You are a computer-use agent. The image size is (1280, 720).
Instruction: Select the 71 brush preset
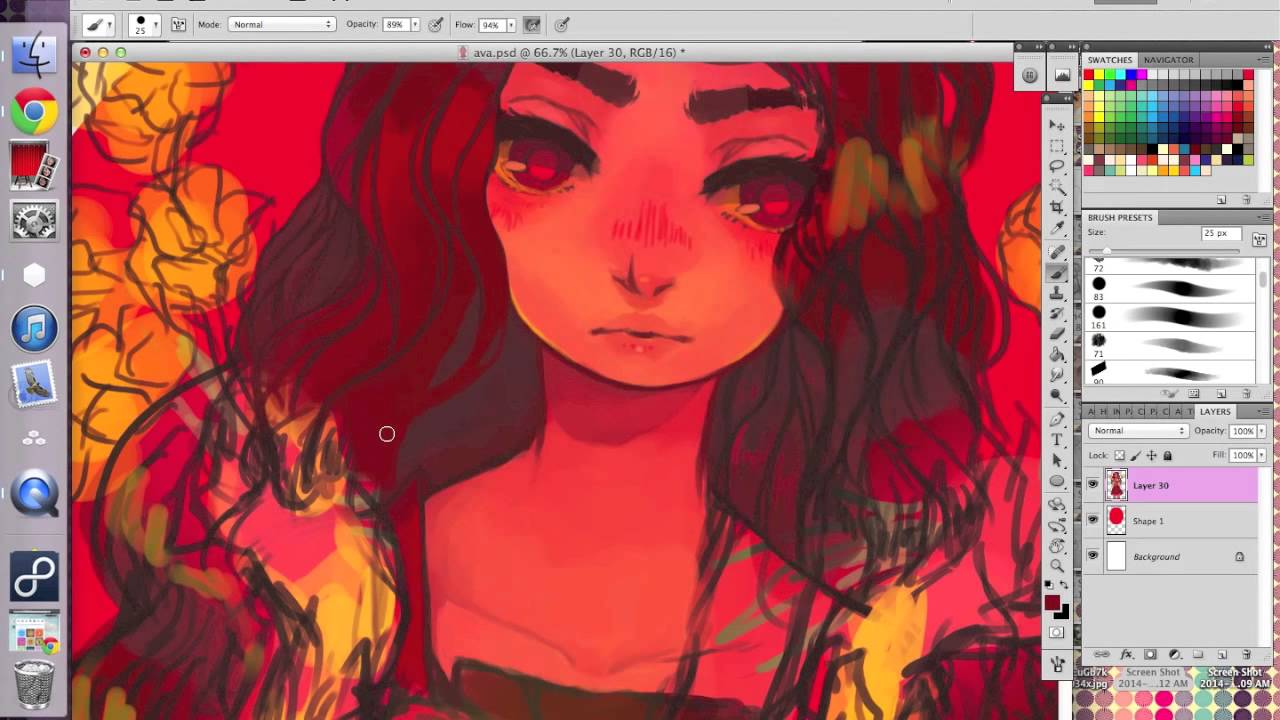(1169, 346)
